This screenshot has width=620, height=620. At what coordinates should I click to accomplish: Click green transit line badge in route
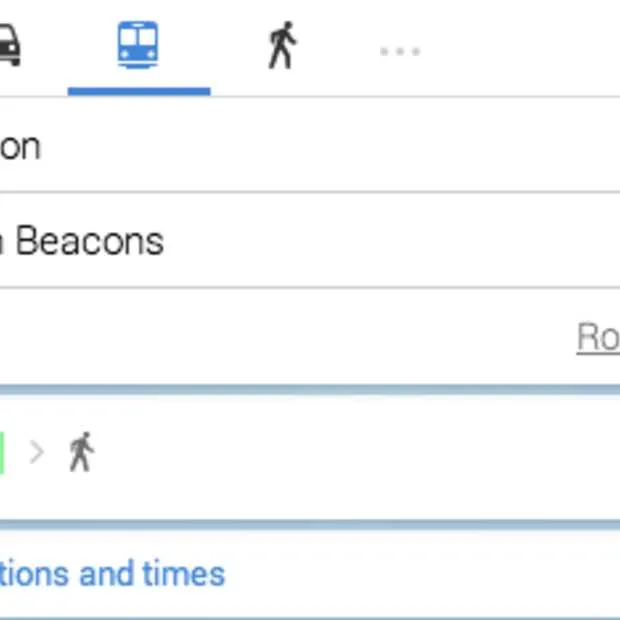point(2,452)
